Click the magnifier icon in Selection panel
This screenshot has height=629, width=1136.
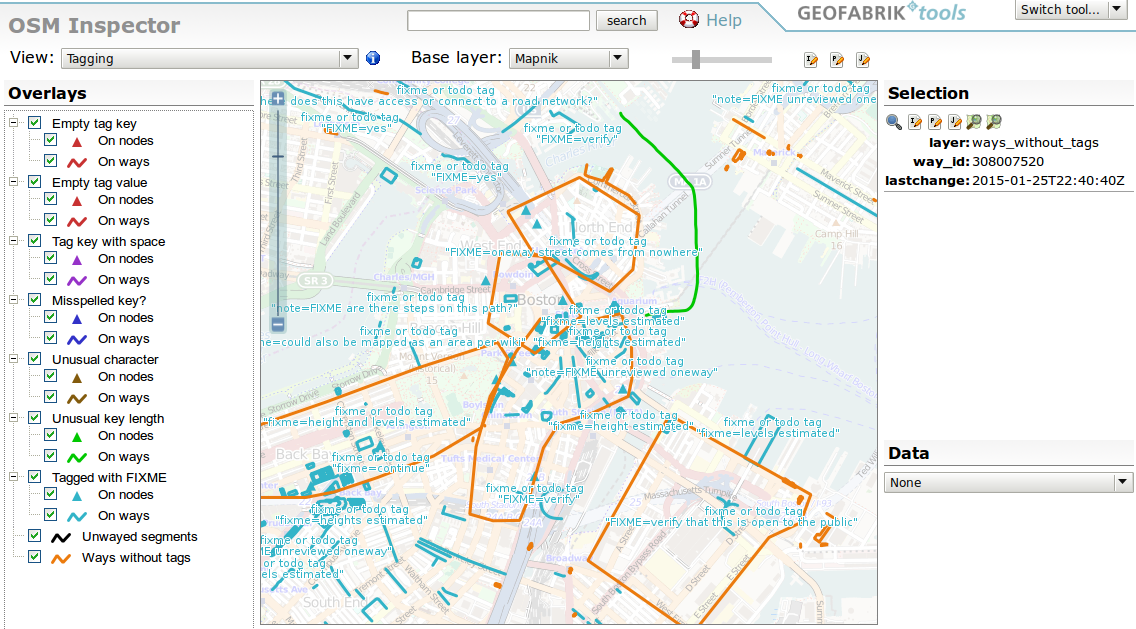coord(894,122)
